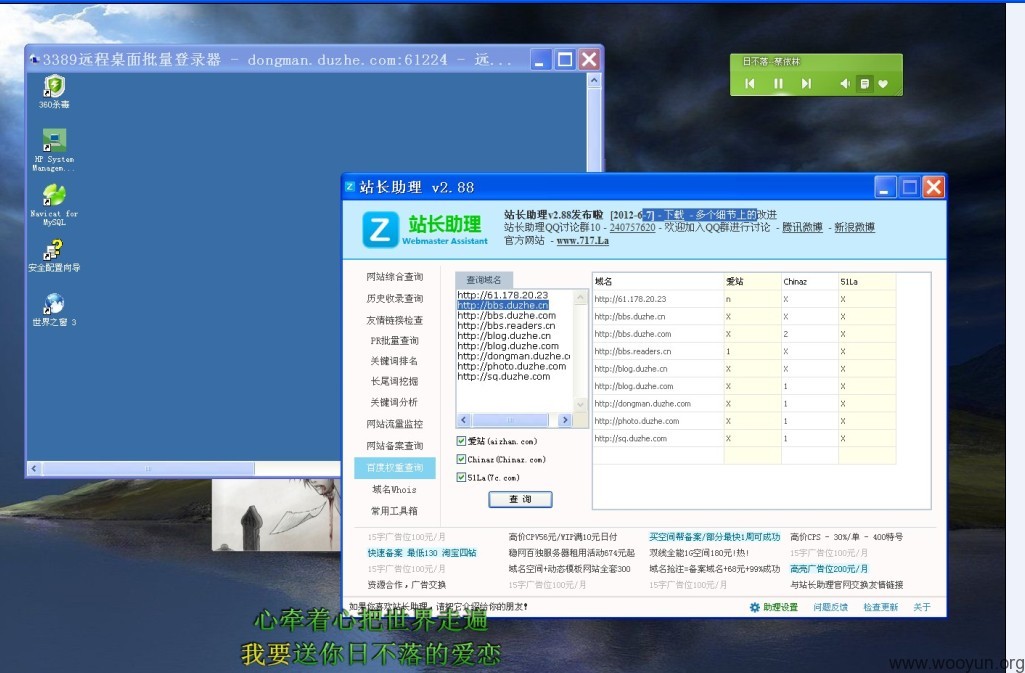Click domain list vertical scroll down arrow
The image size is (1025, 673).
tap(580, 405)
